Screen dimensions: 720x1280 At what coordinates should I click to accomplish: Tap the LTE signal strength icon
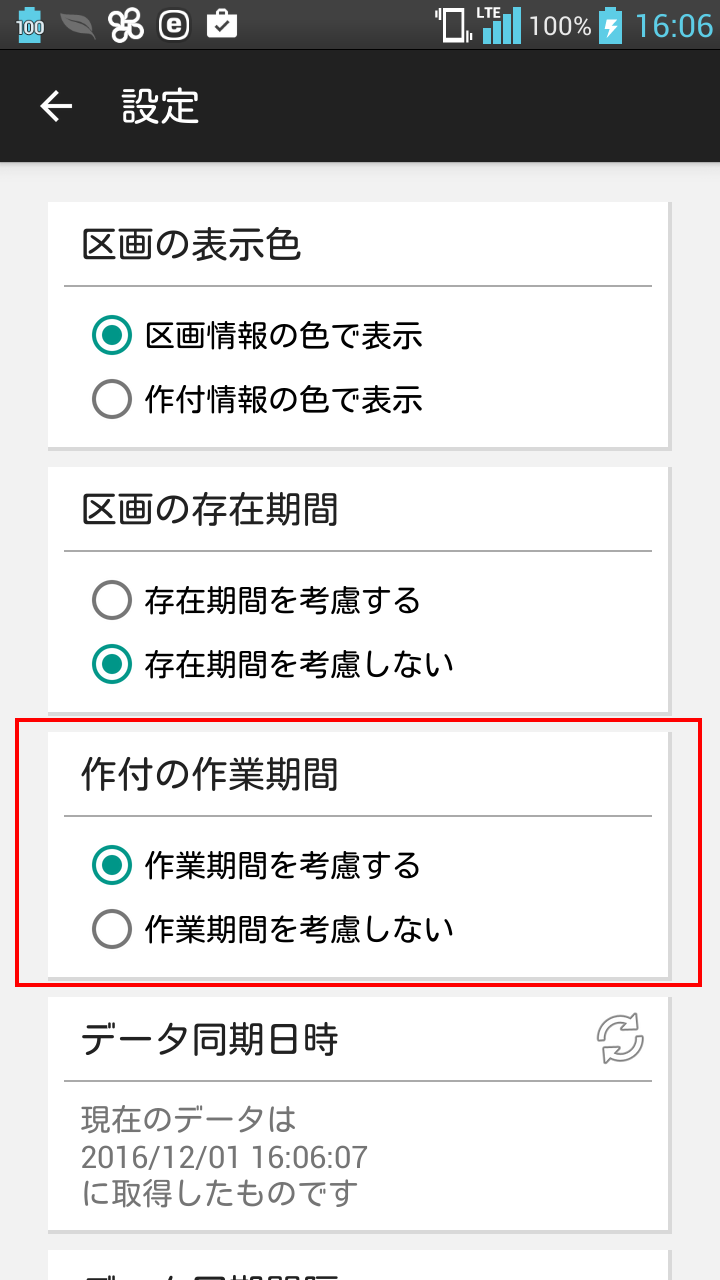[499, 25]
